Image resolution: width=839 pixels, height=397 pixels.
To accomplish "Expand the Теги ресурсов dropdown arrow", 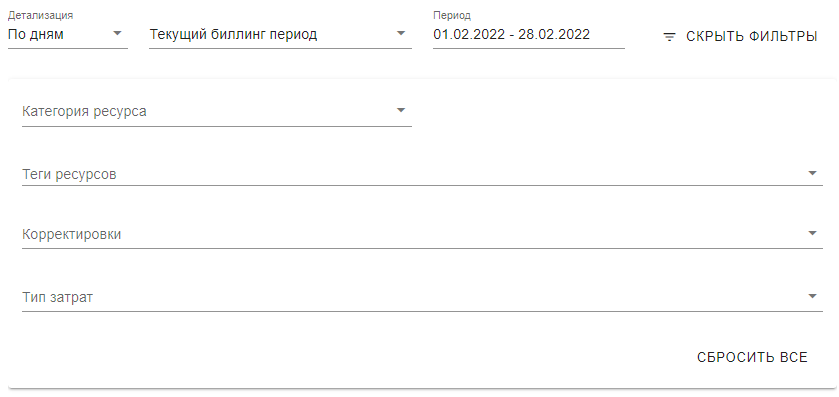I will 812,173.
